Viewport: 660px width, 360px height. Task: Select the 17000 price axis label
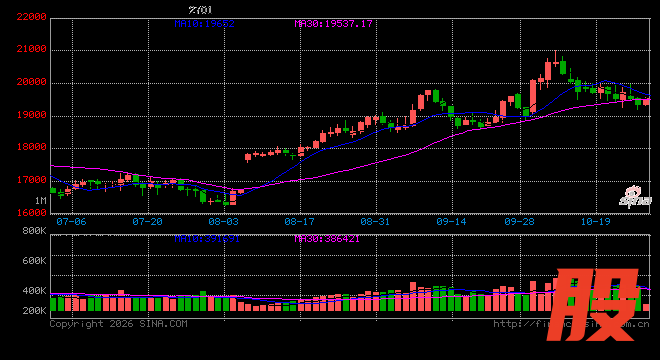point(32,180)
